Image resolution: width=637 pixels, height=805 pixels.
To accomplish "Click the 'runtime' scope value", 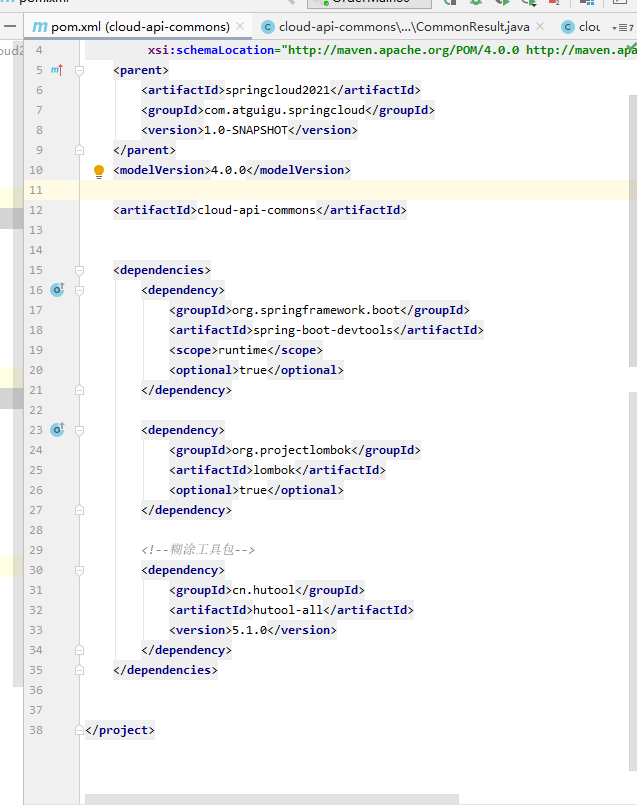I will click(x=242, y=351).
